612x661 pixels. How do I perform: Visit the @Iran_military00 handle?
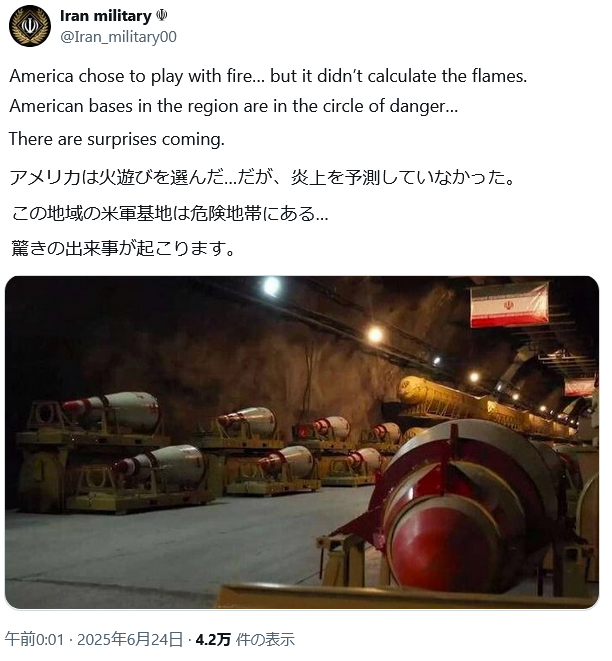(118, 37)
